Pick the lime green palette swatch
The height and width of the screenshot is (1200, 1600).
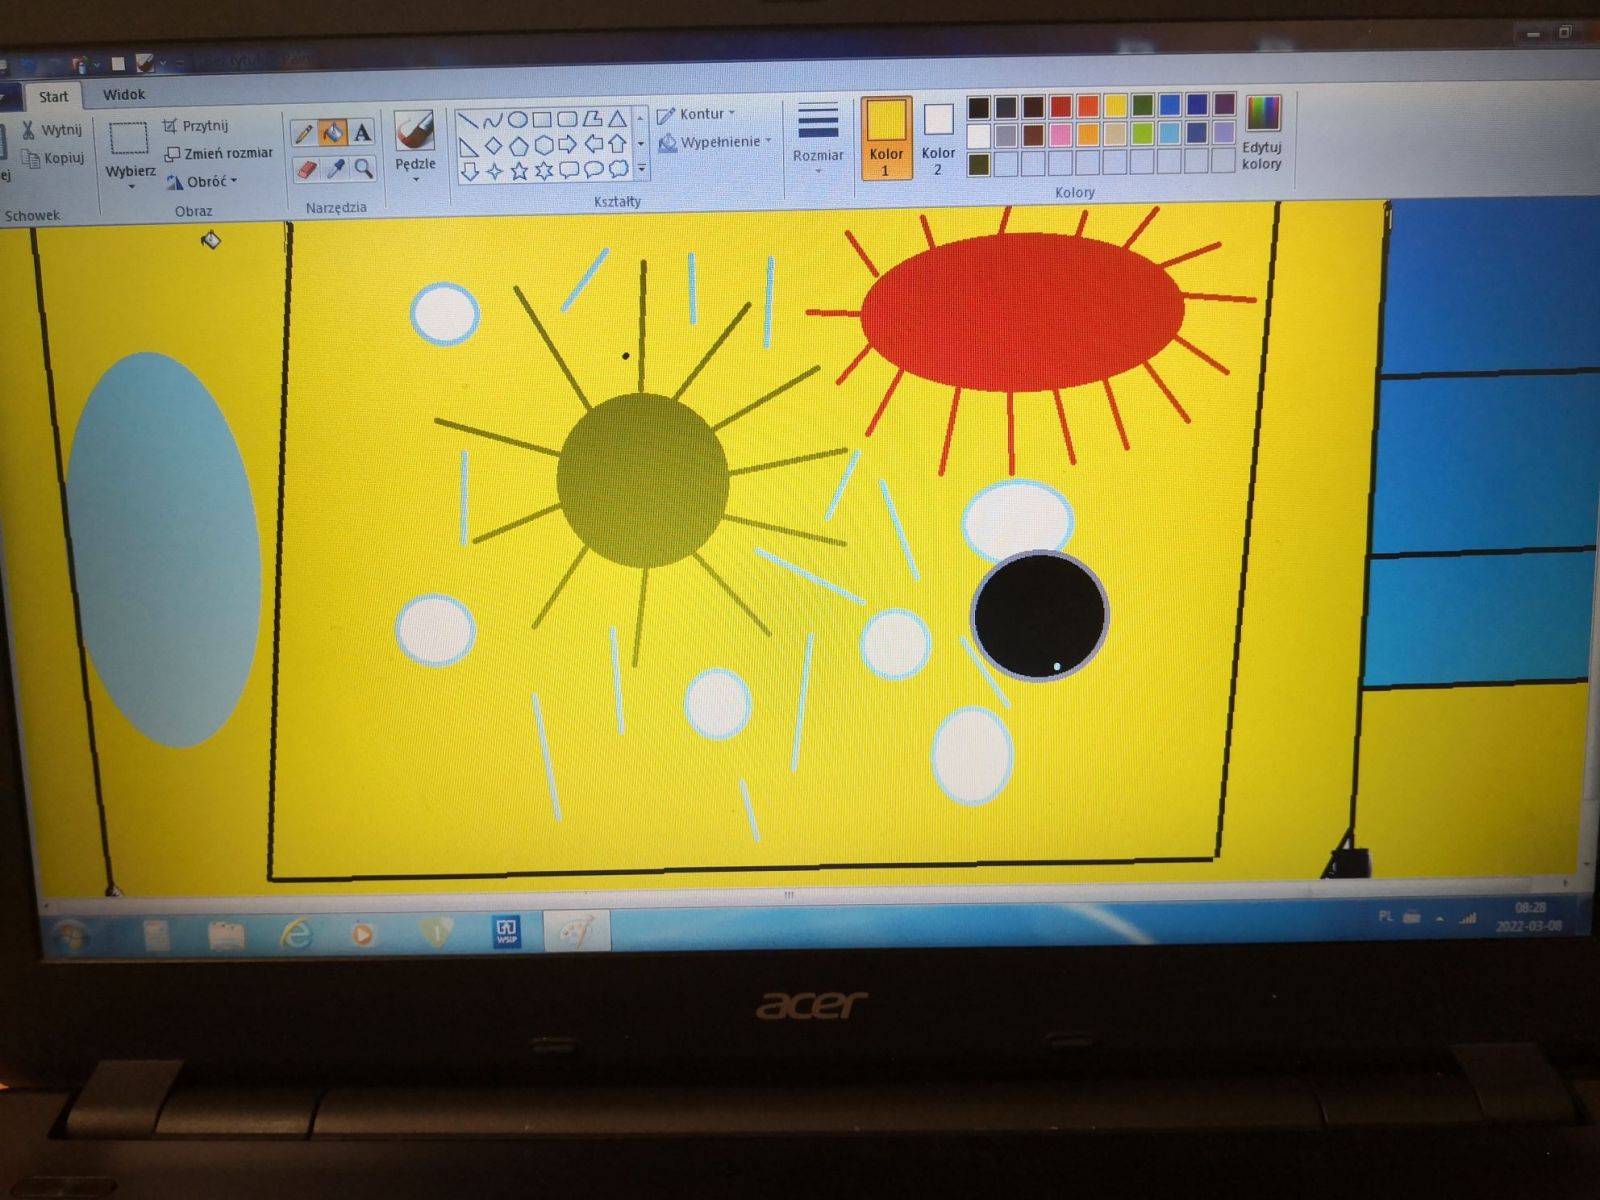pos(1143,133)
